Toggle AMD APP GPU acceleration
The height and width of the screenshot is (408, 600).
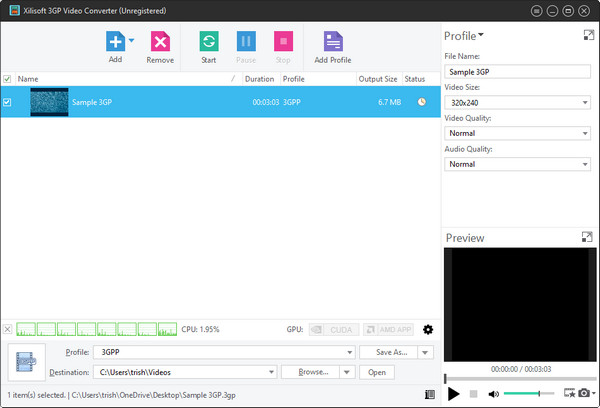click(388, 330)
